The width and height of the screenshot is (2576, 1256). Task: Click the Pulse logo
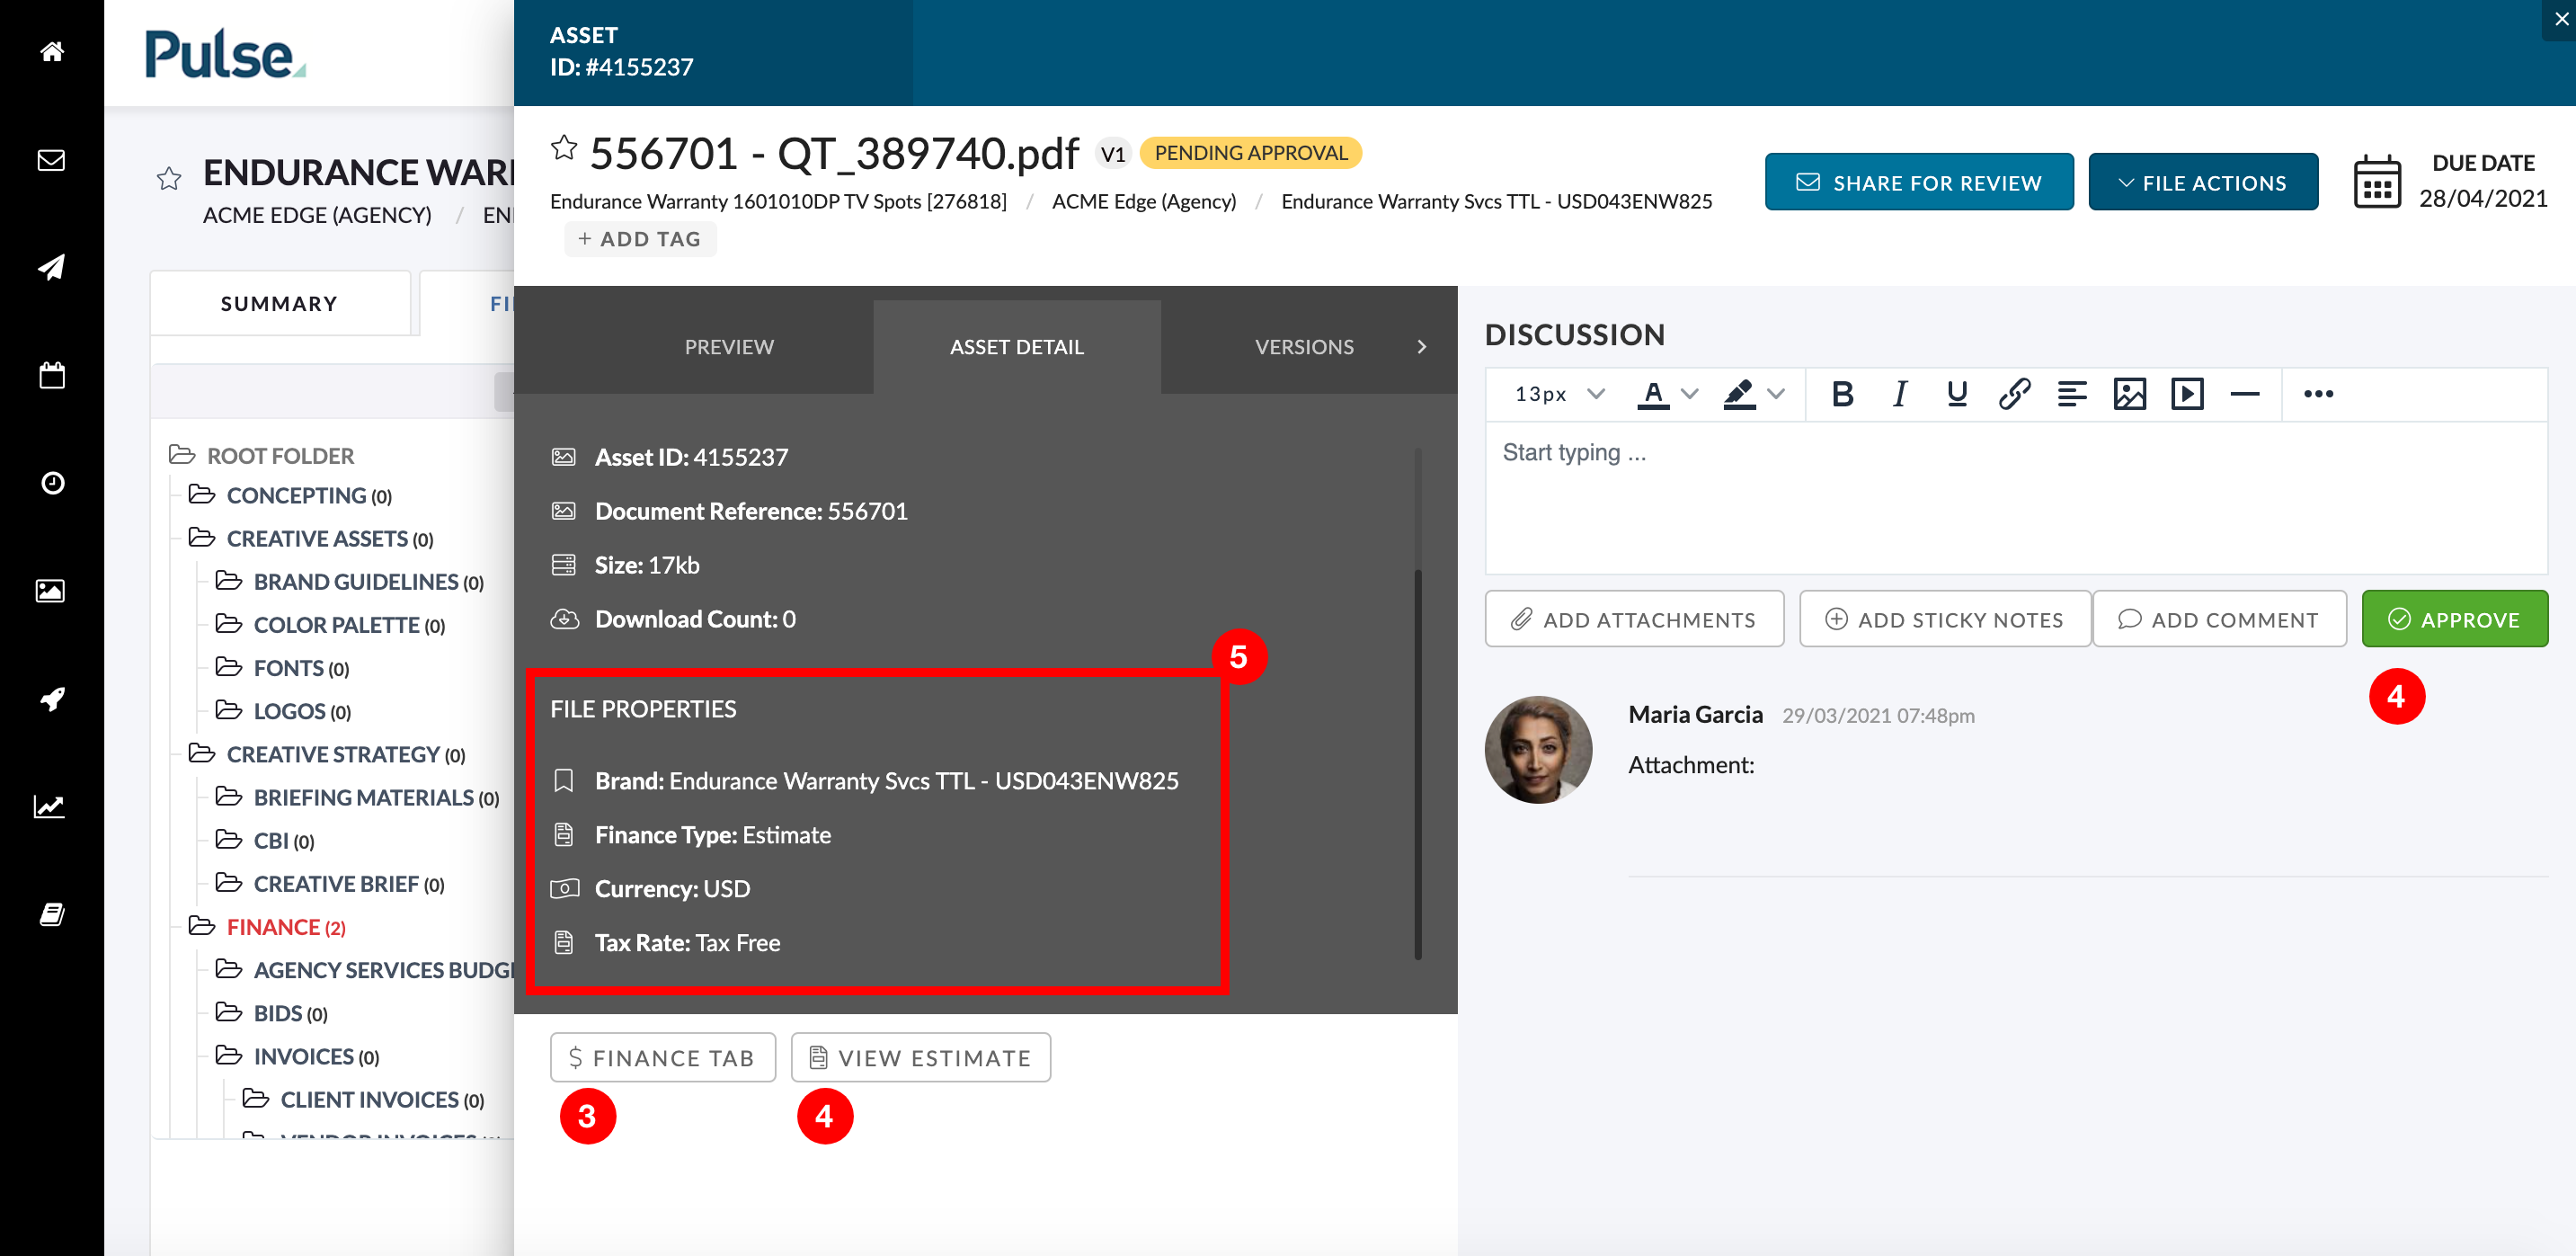pos(225,54)
